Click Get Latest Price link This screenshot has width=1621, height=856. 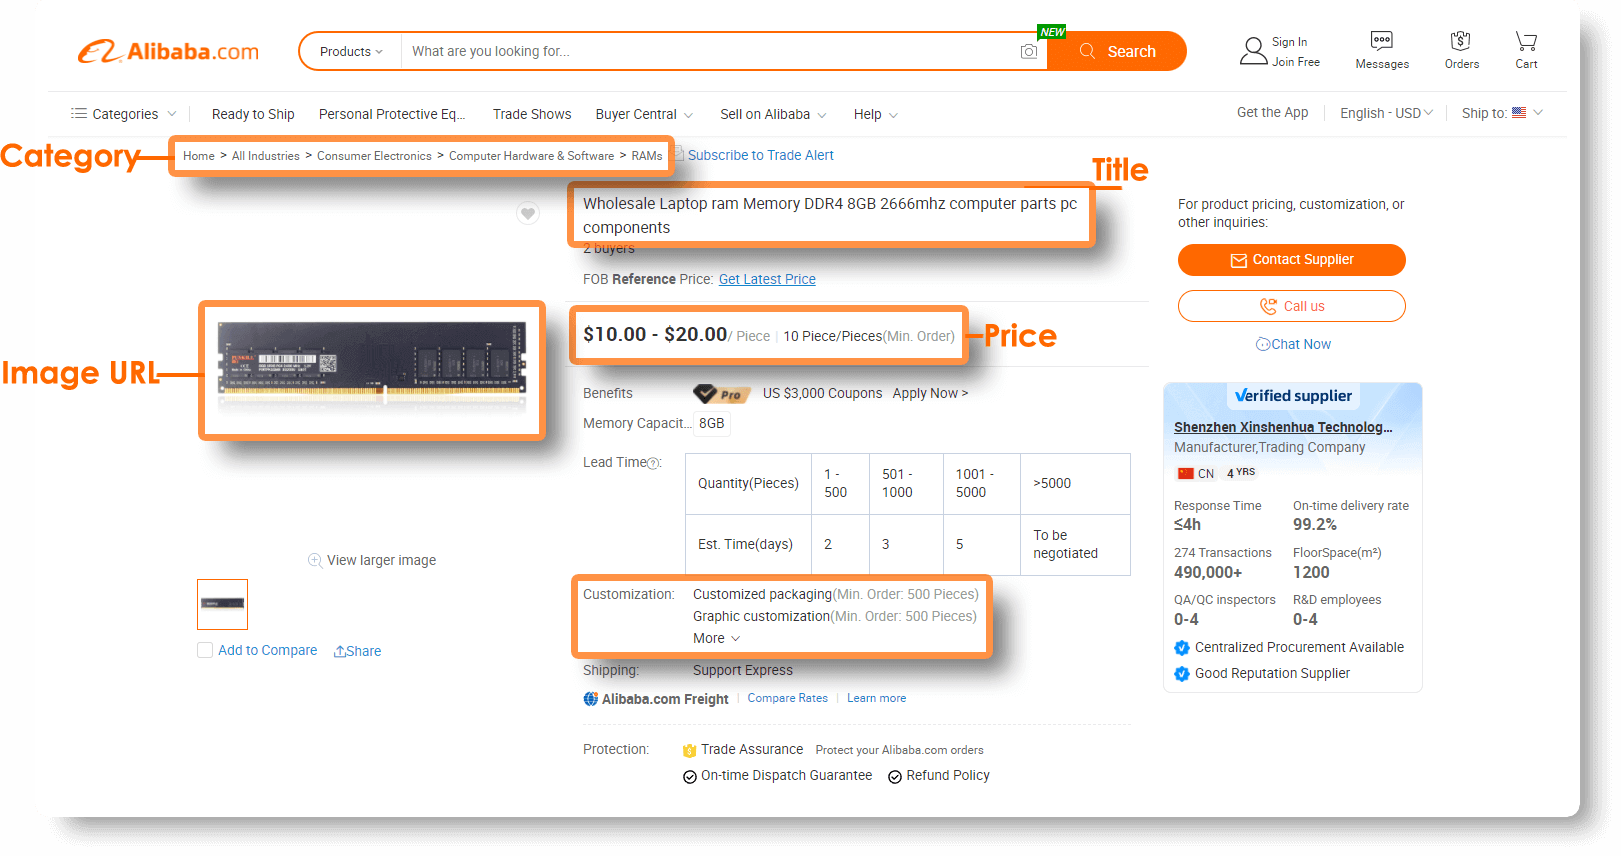pos(767,280)
